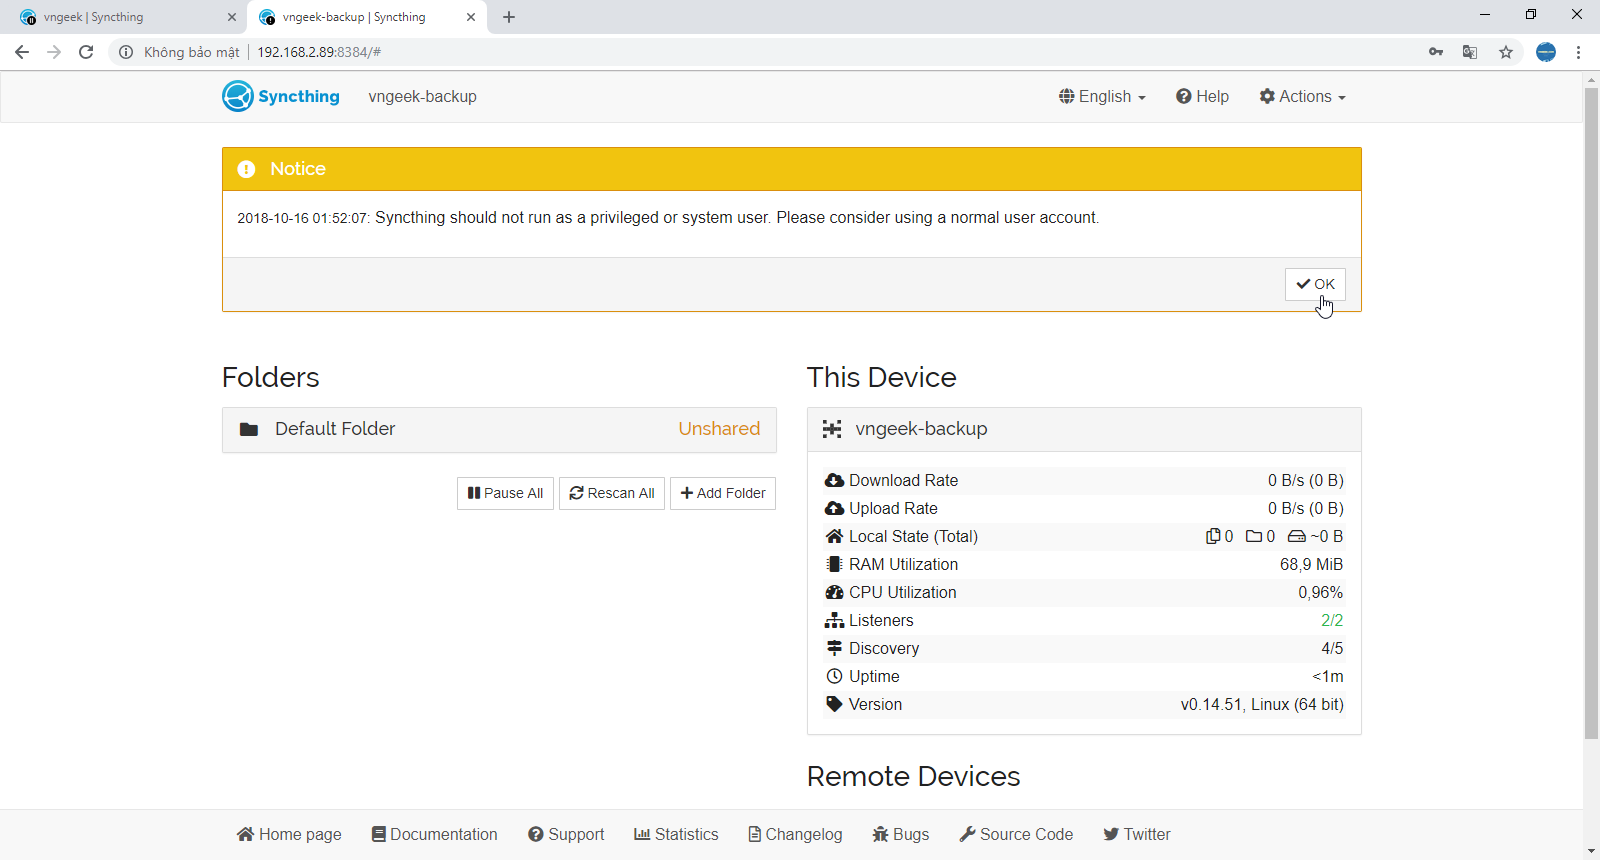
Task: Open the Source Code footer link
Action: (x=1016, y=834)
